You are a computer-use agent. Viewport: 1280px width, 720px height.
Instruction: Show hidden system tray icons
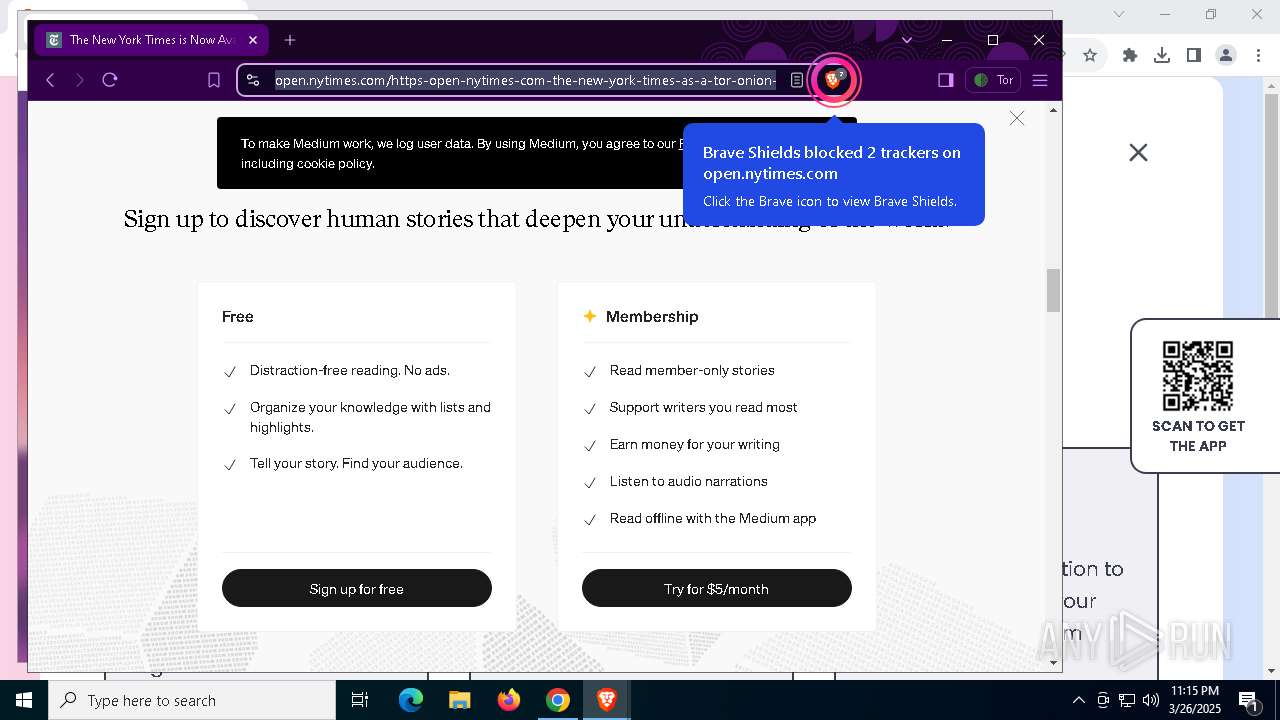pyautogui.click(x=1078, y=700)
